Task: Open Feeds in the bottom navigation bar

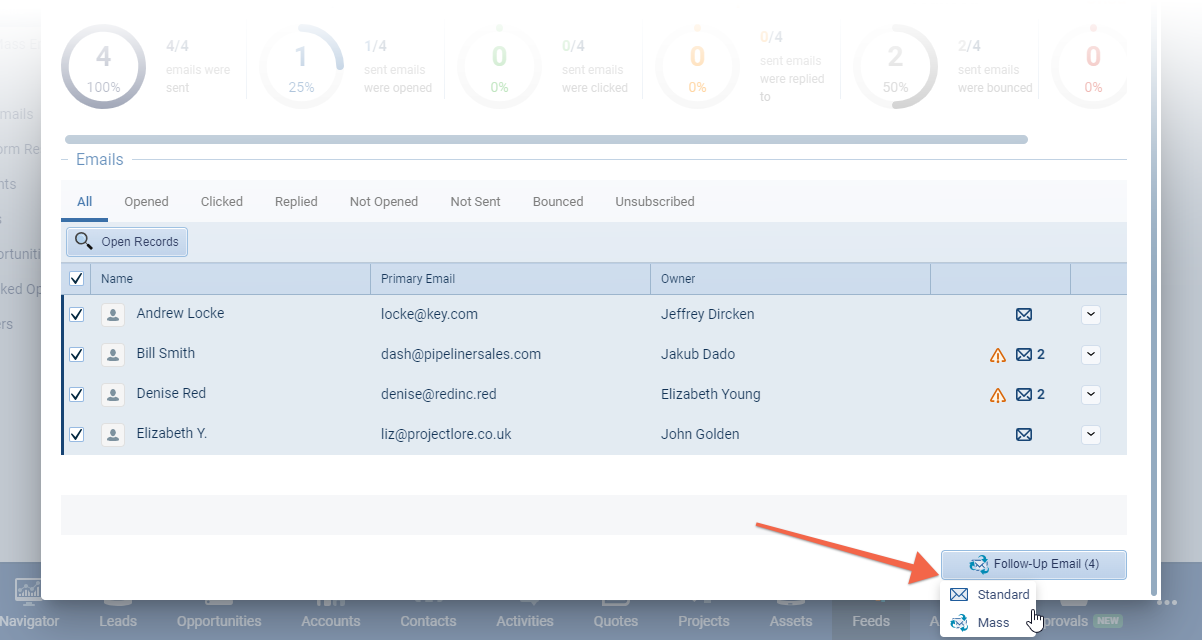Action: tap(871, 621)
